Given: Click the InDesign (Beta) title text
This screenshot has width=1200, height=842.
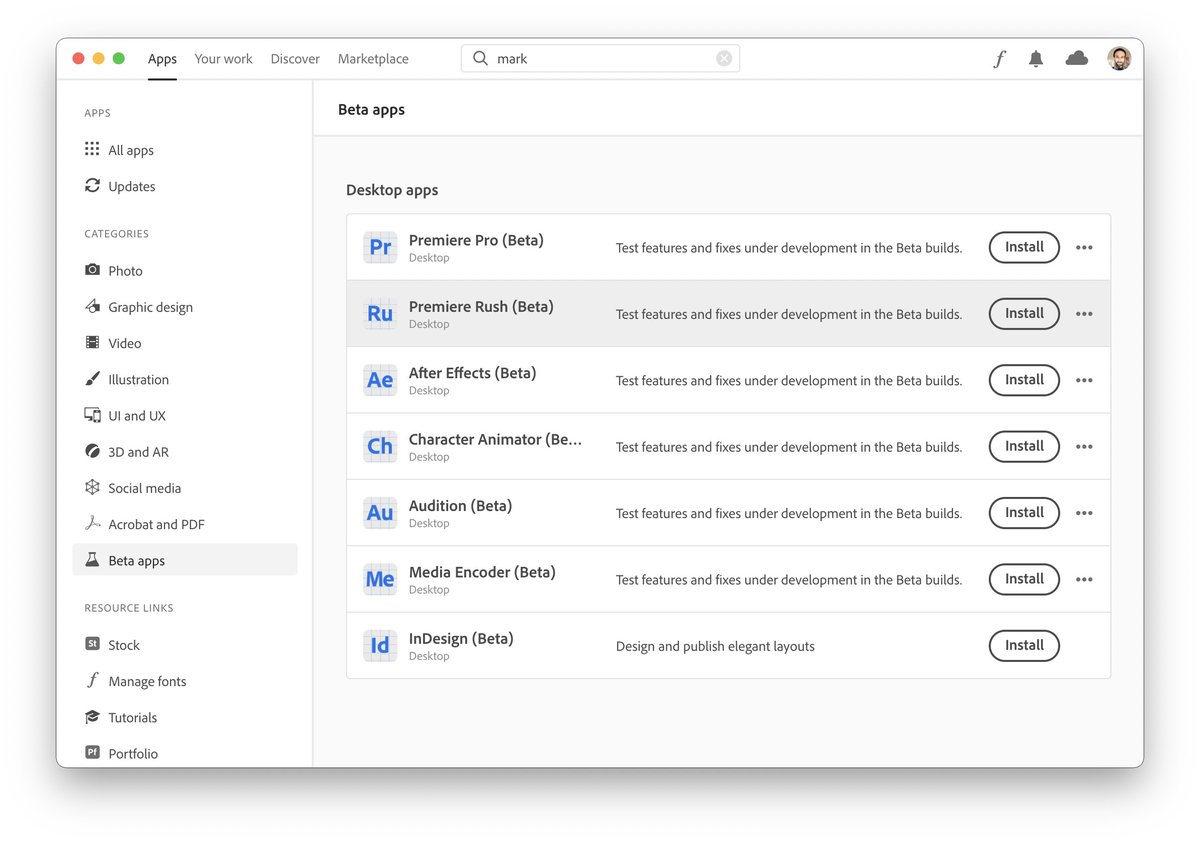Looking at the screenshot, I should [x=461, y=638].
